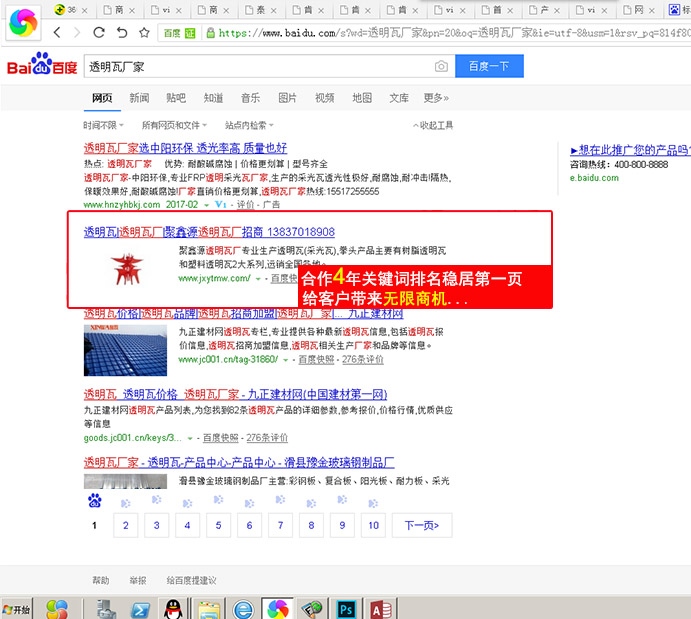The image size is (691, 619).
Task: Collapse tools via 收起工具
Action: [x=433, y=126]
